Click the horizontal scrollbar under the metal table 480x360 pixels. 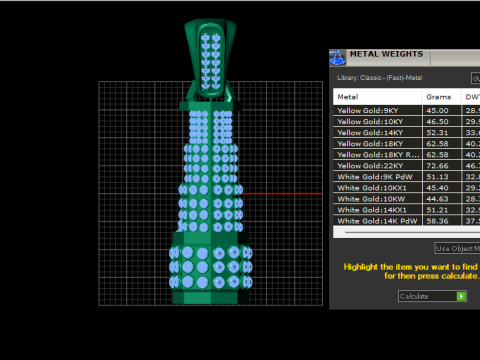406,232
